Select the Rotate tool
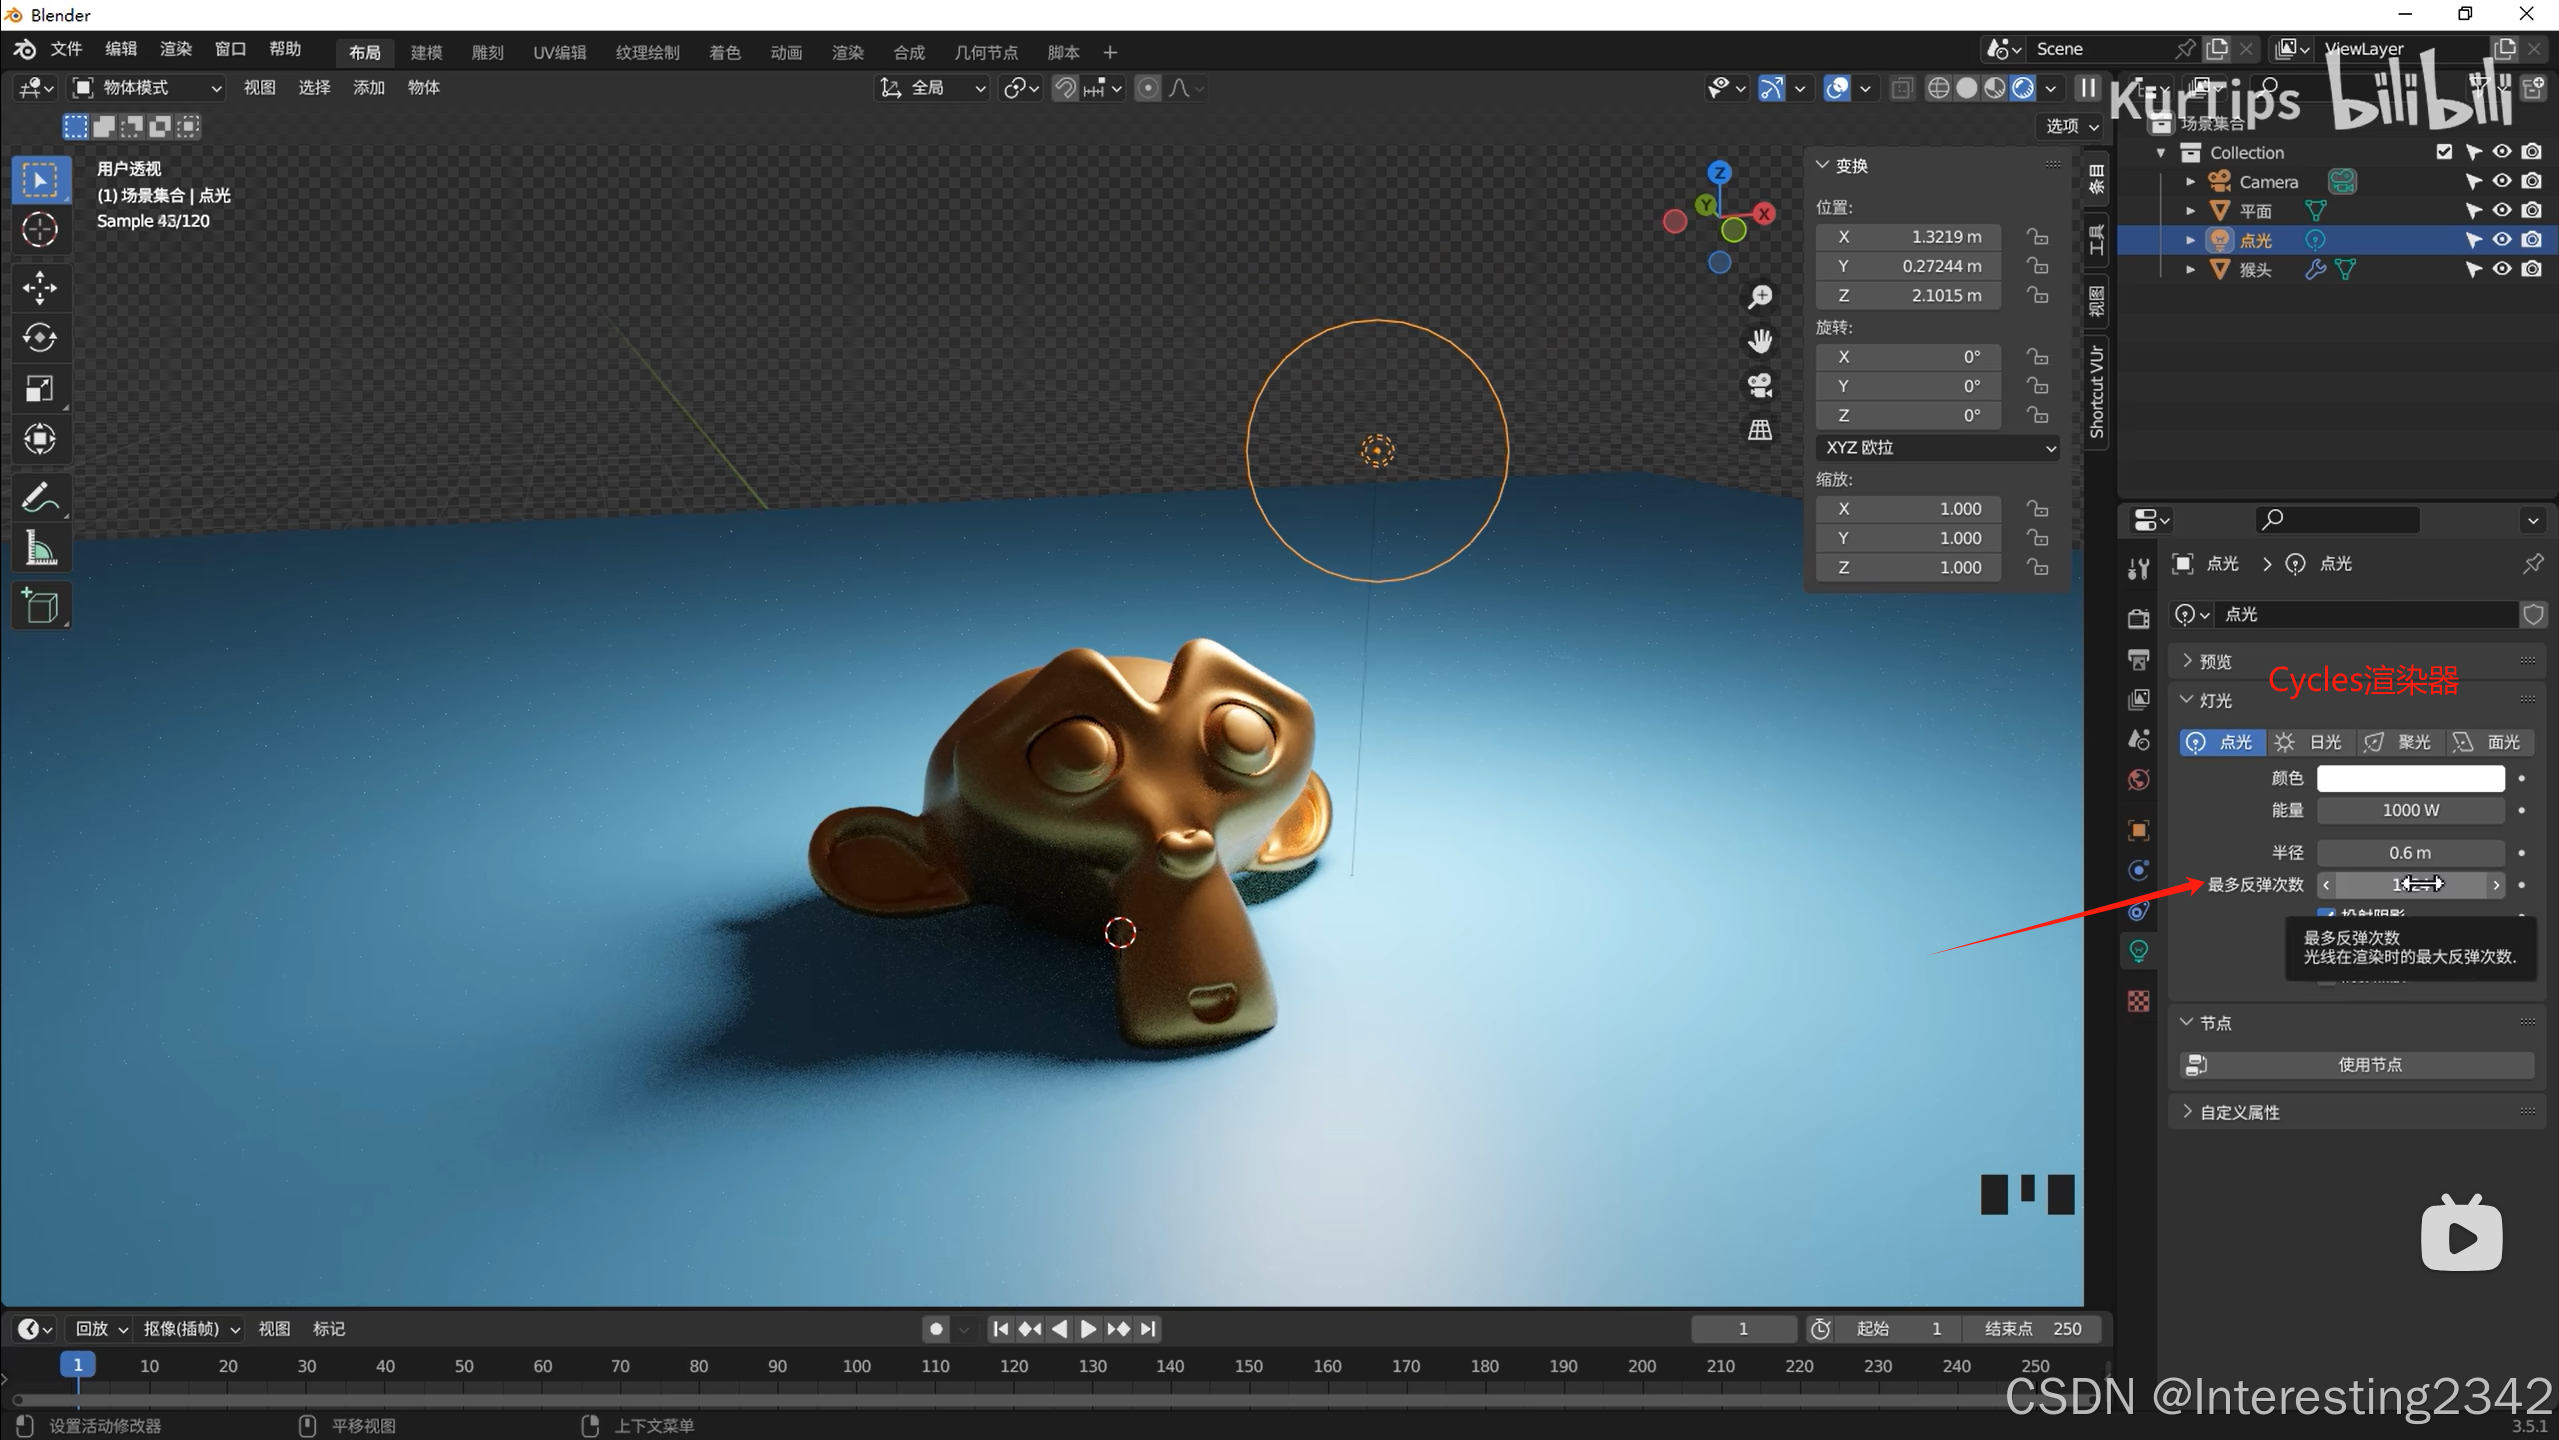This screenshot has width=2559, height=1440. coord(40,338)
